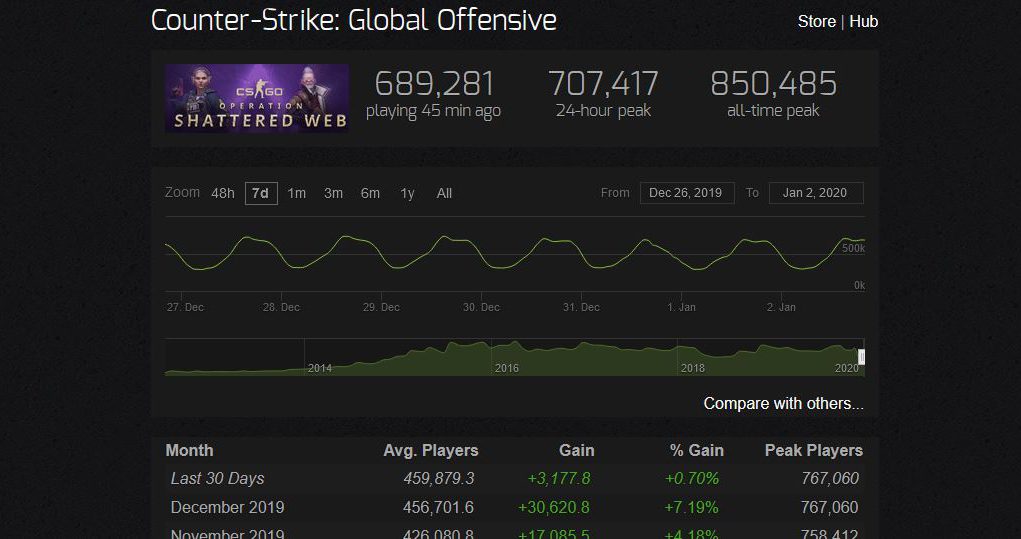Viewport: 1021px width, 539px height.
Task: Select the Last 30 Days row label
Action: tap(217, 478)
